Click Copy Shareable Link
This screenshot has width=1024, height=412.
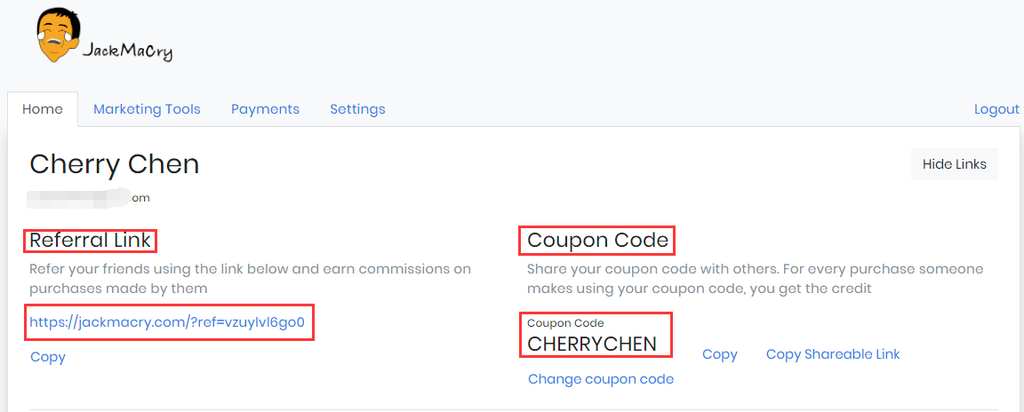pos(833,354)
